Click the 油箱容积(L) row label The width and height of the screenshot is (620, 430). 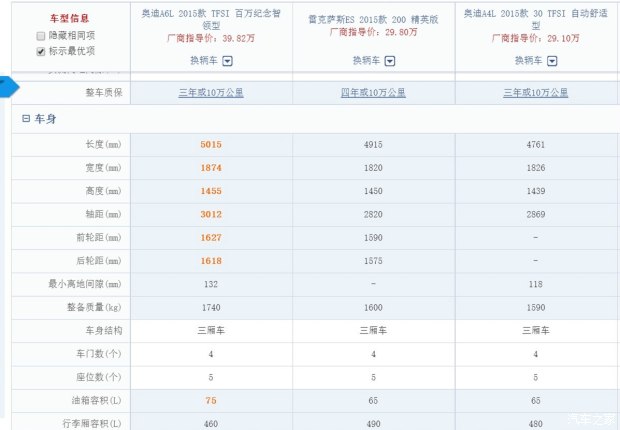[96, 401]
